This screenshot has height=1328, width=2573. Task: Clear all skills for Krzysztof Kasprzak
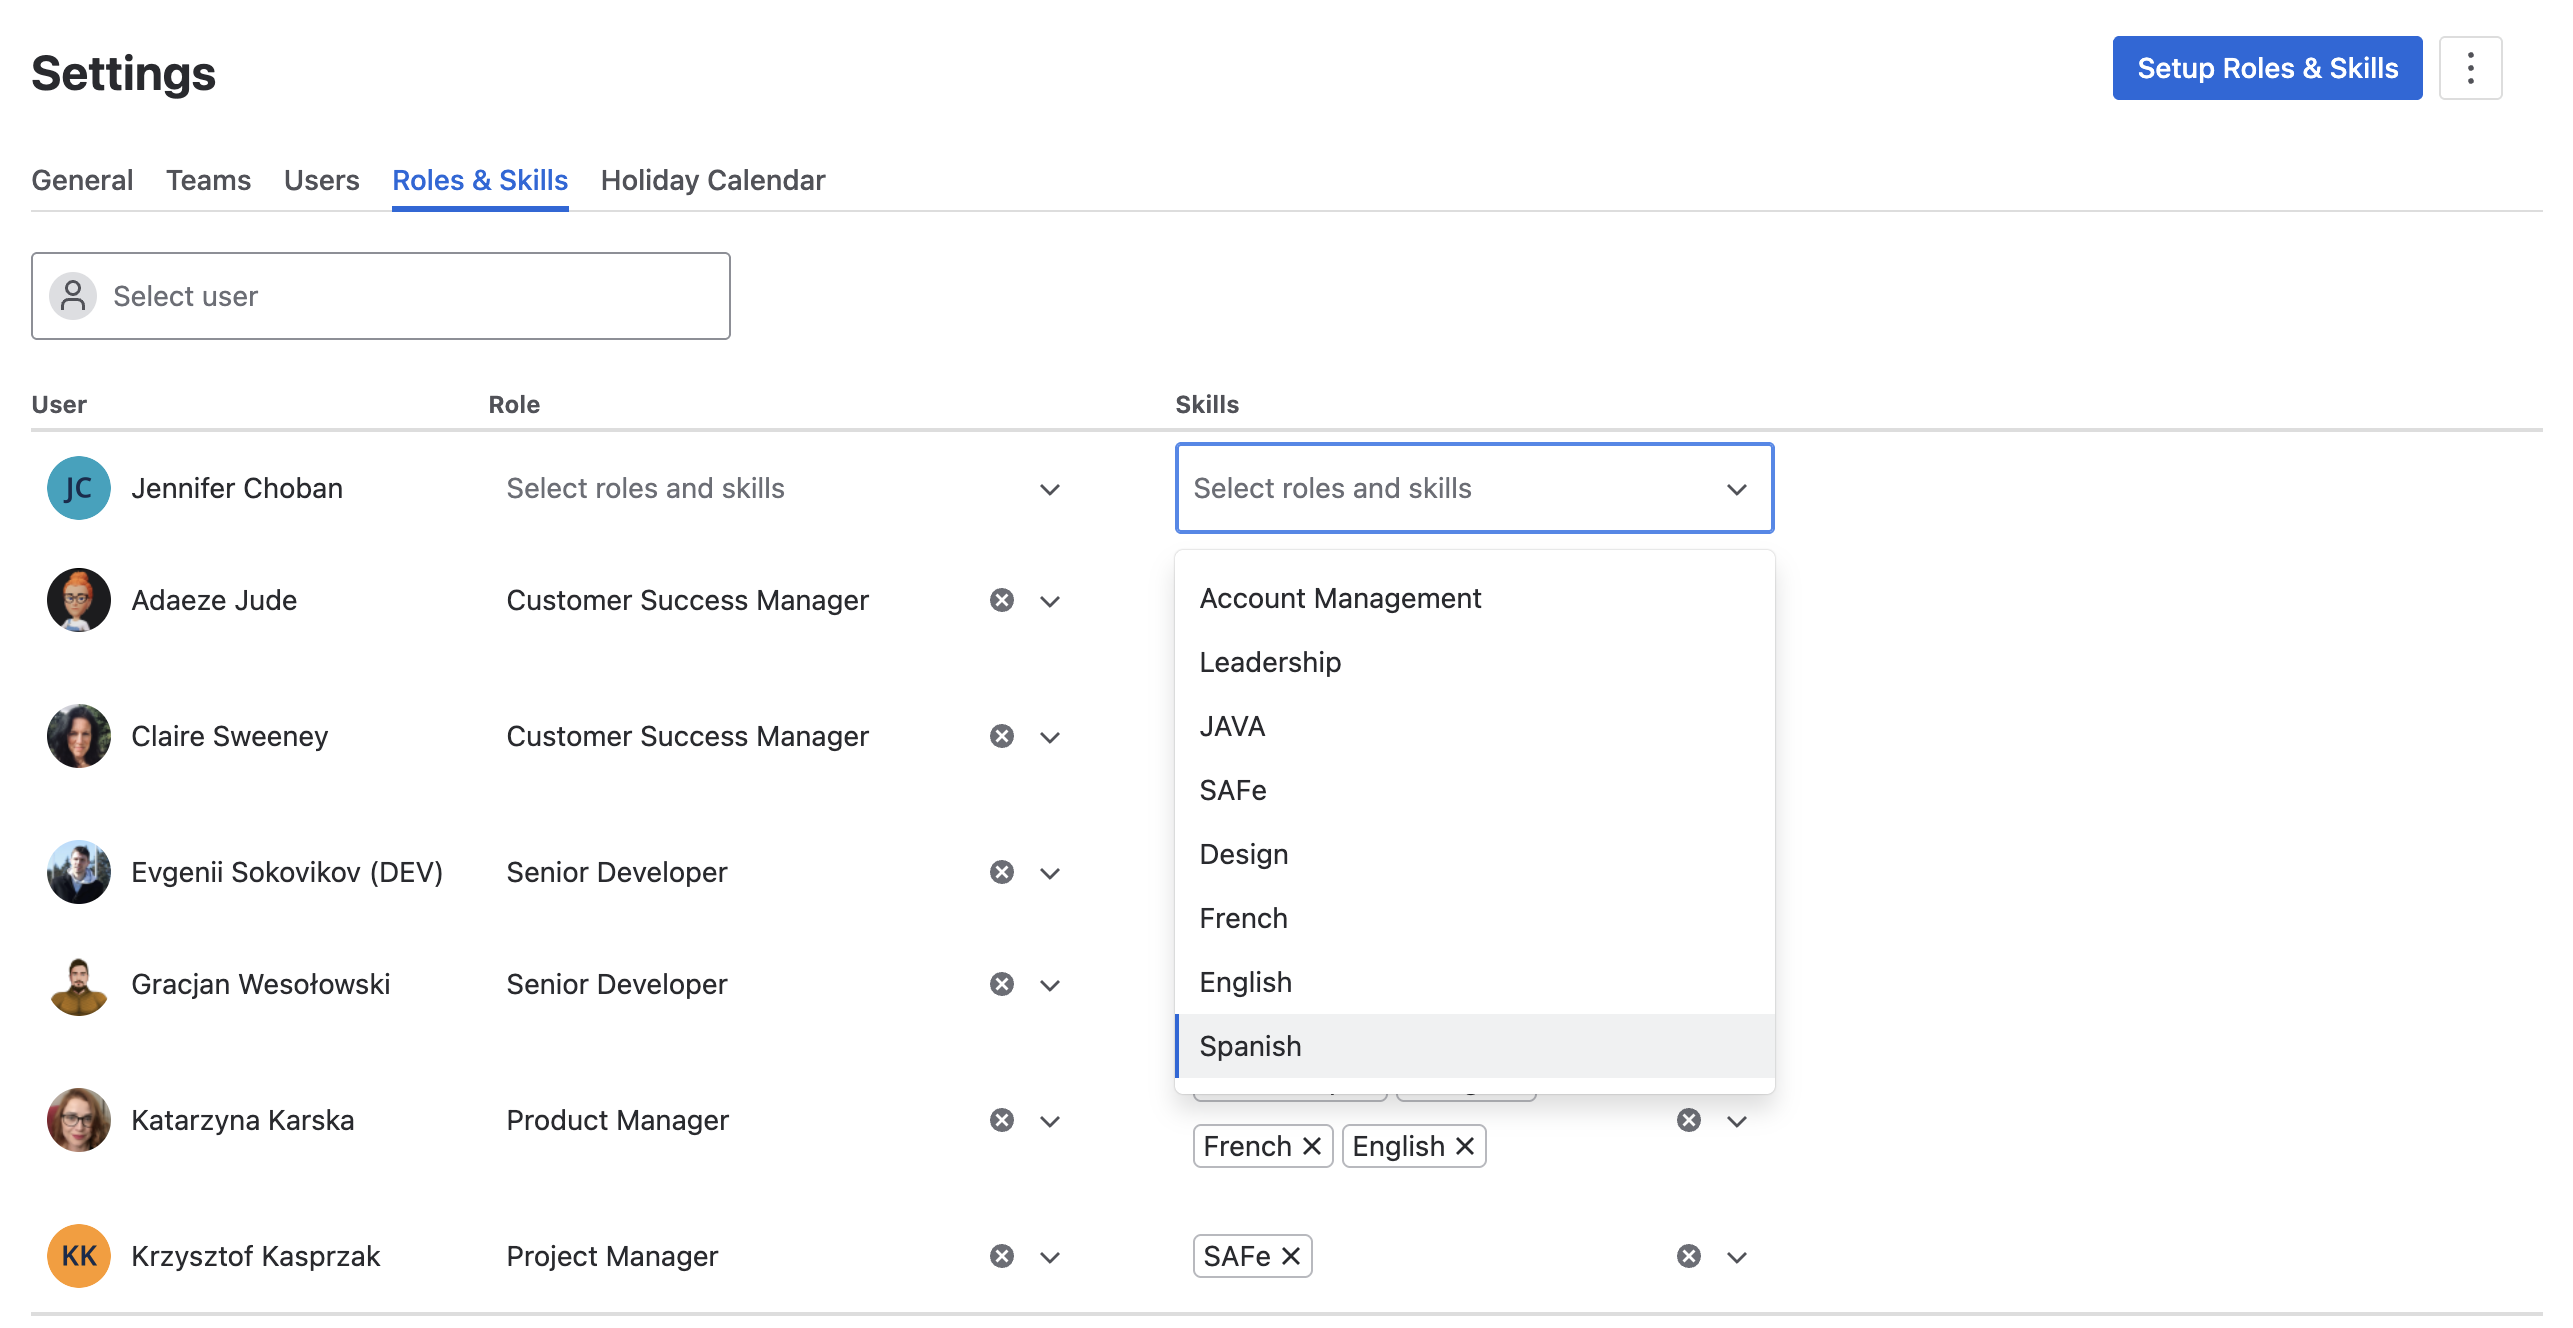pyautogui.click(x=1688, y=1256)
